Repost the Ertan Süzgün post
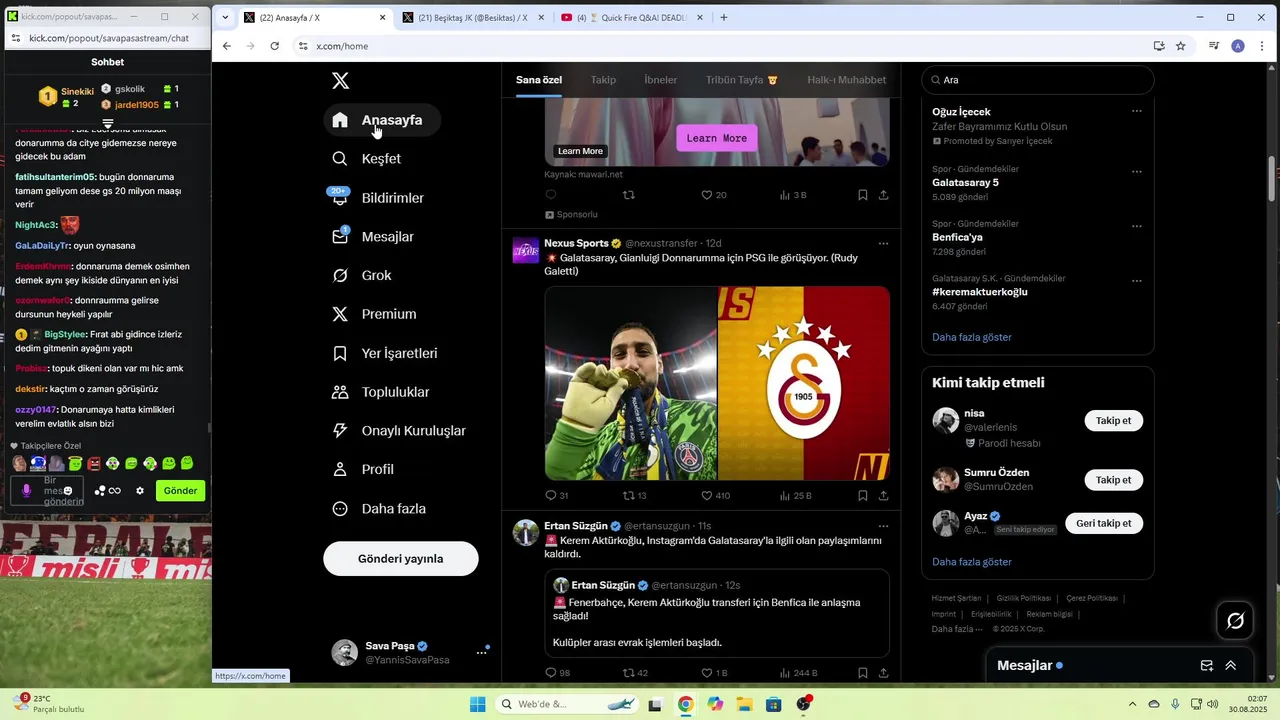 coord(628,673)
